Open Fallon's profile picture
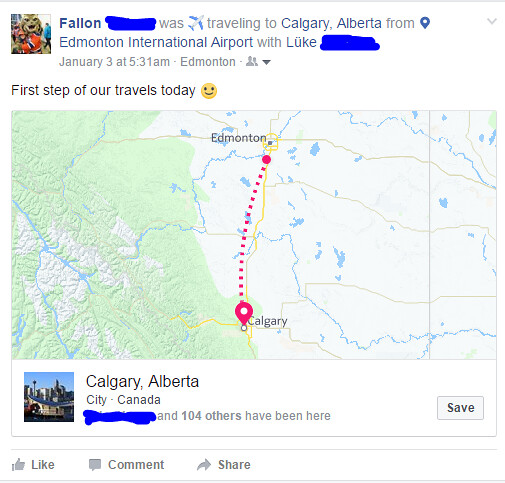This screenshot has width=505, height=483. pos(31,34)
